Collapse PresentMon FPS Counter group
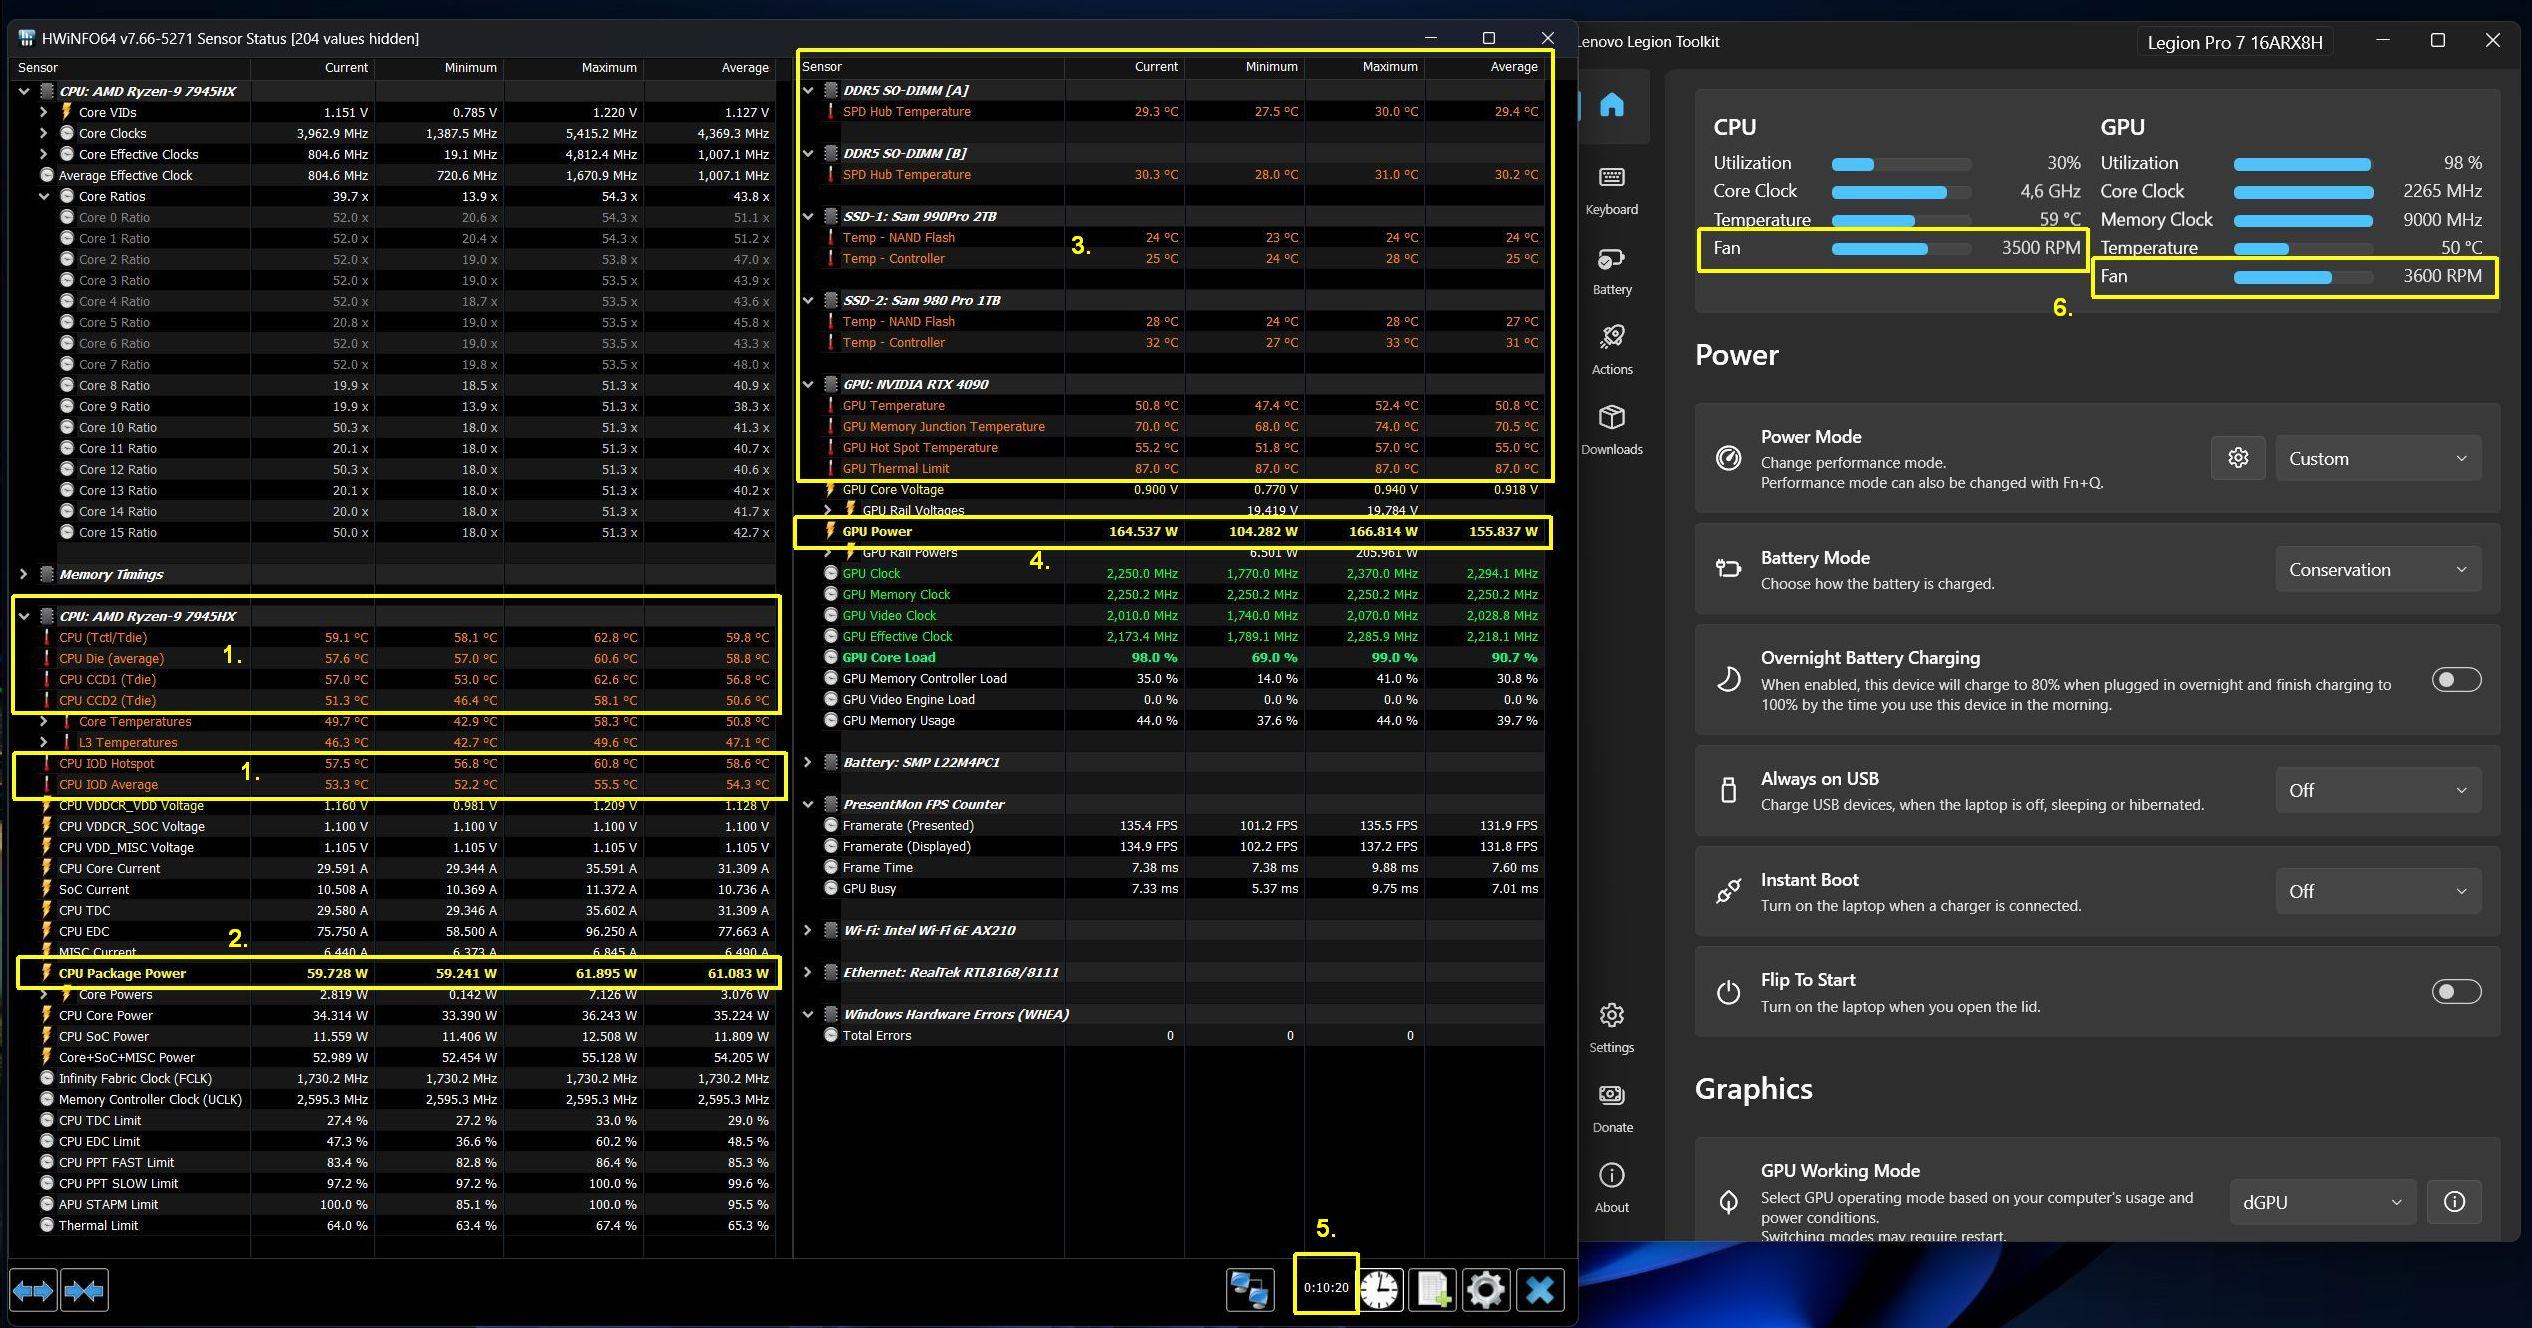 [808, 804]
